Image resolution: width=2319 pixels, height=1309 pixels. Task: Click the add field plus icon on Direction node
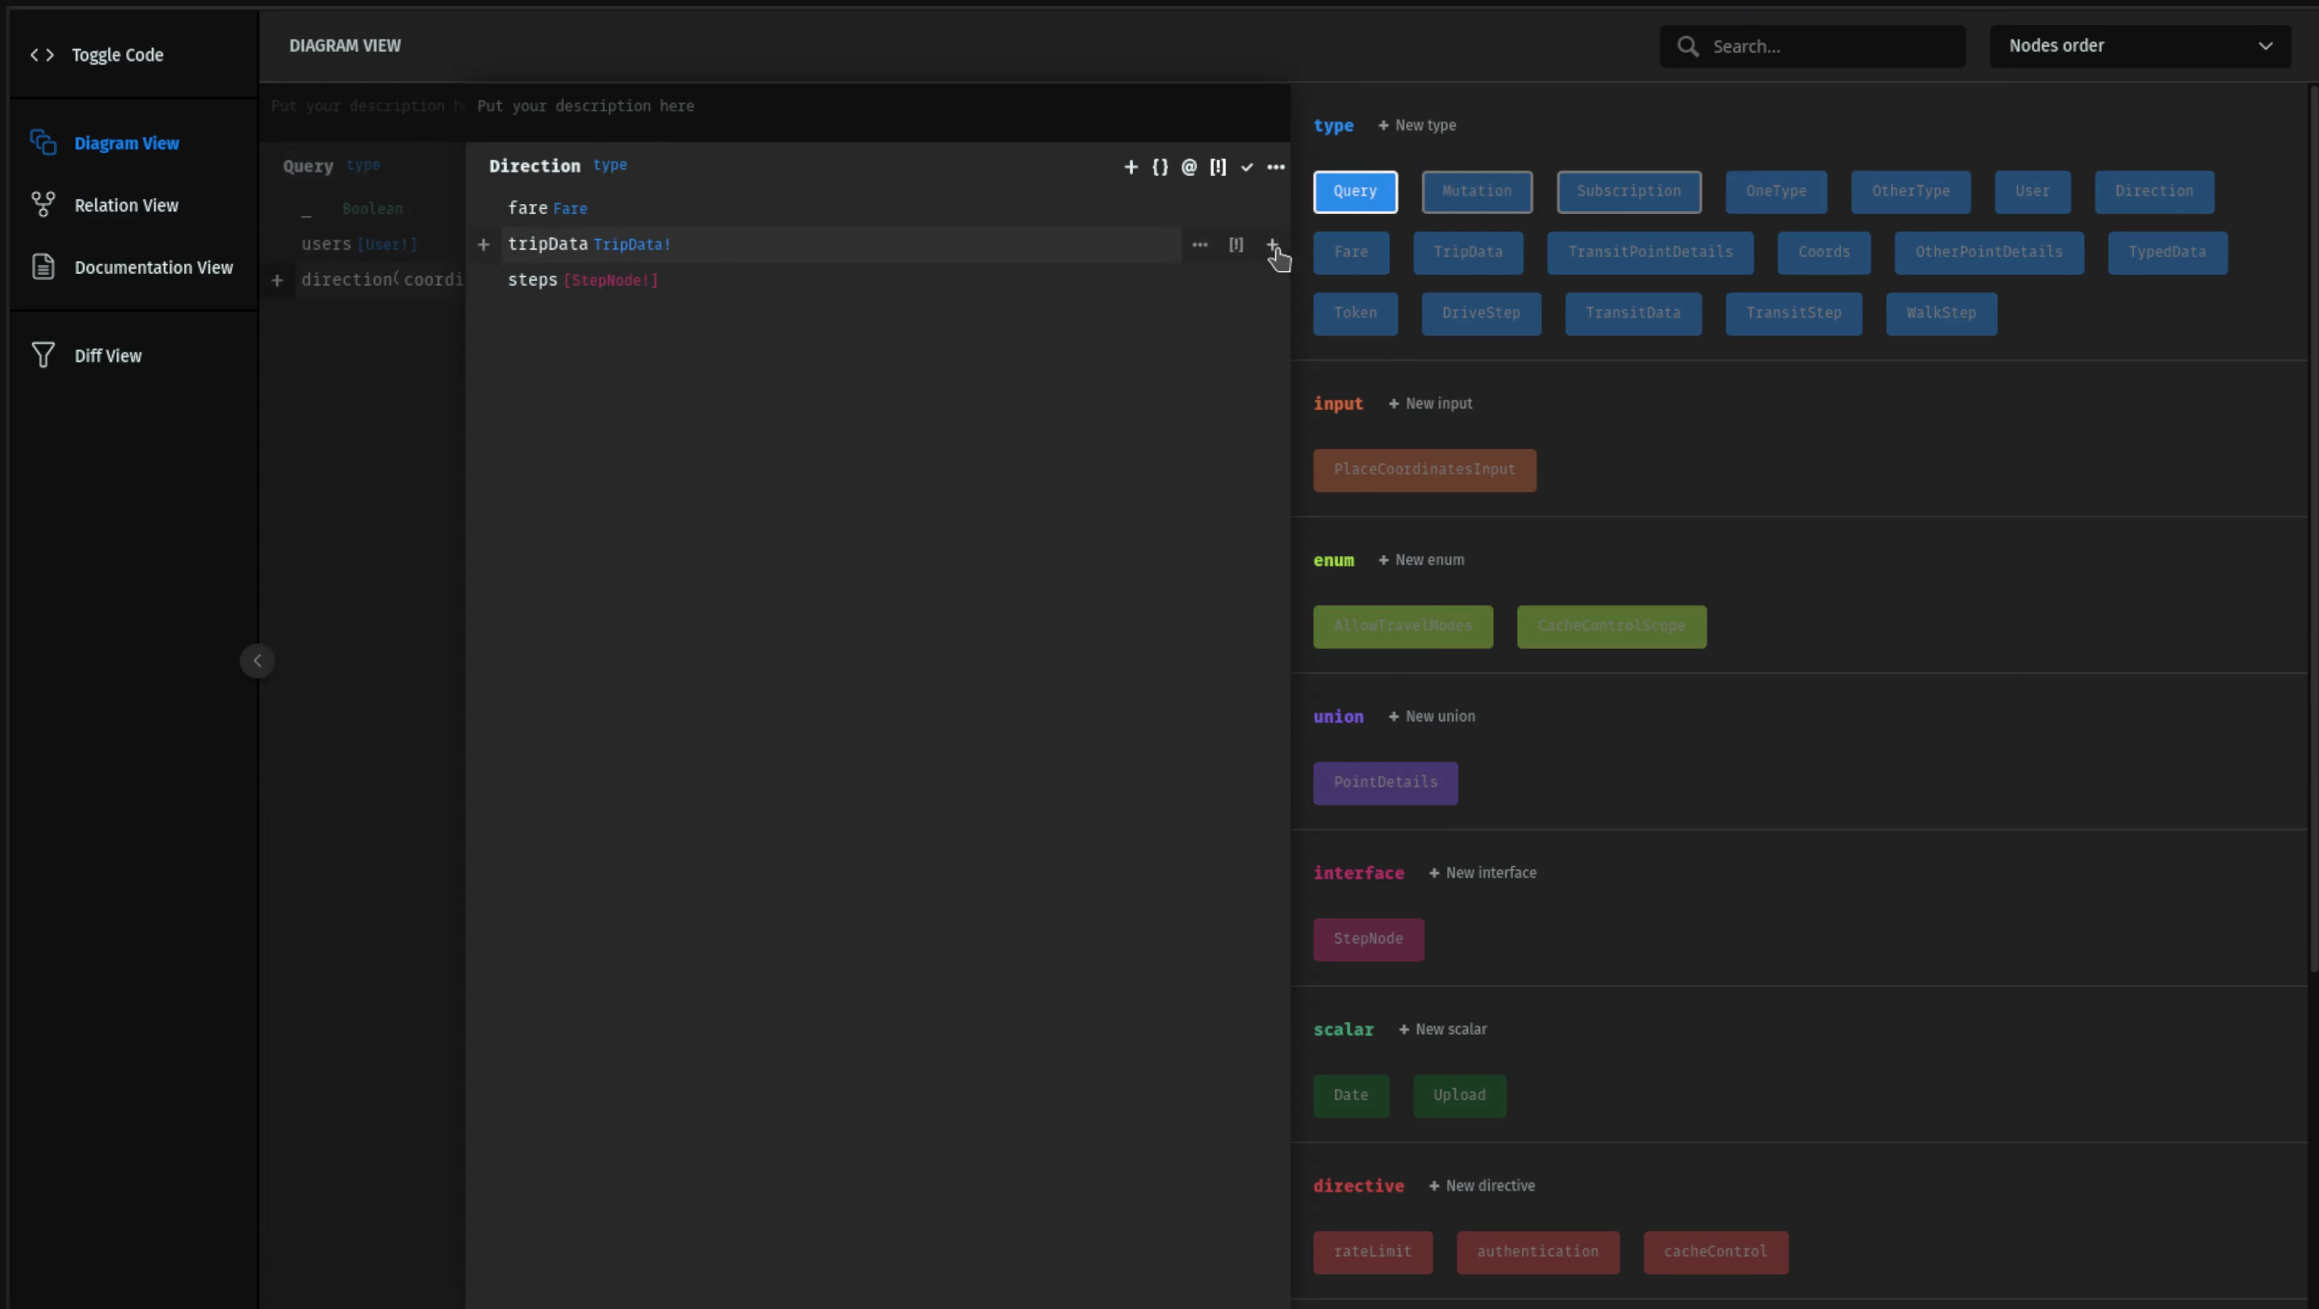1130,167
